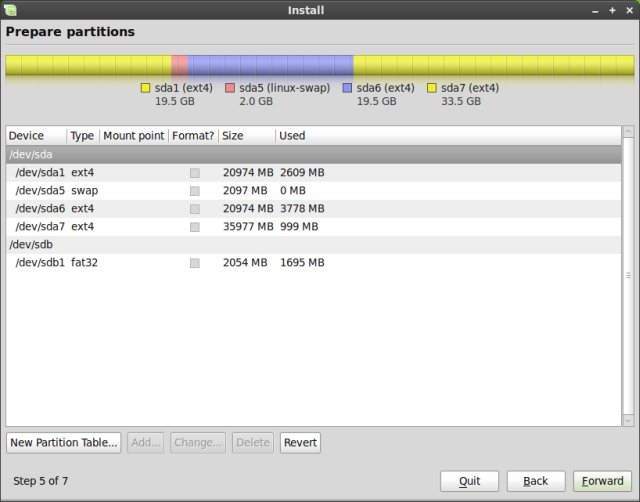The width and height of the screenshot is (640, 502).
Task: Click the 35977 MB size value
Action: coord(248,227)
